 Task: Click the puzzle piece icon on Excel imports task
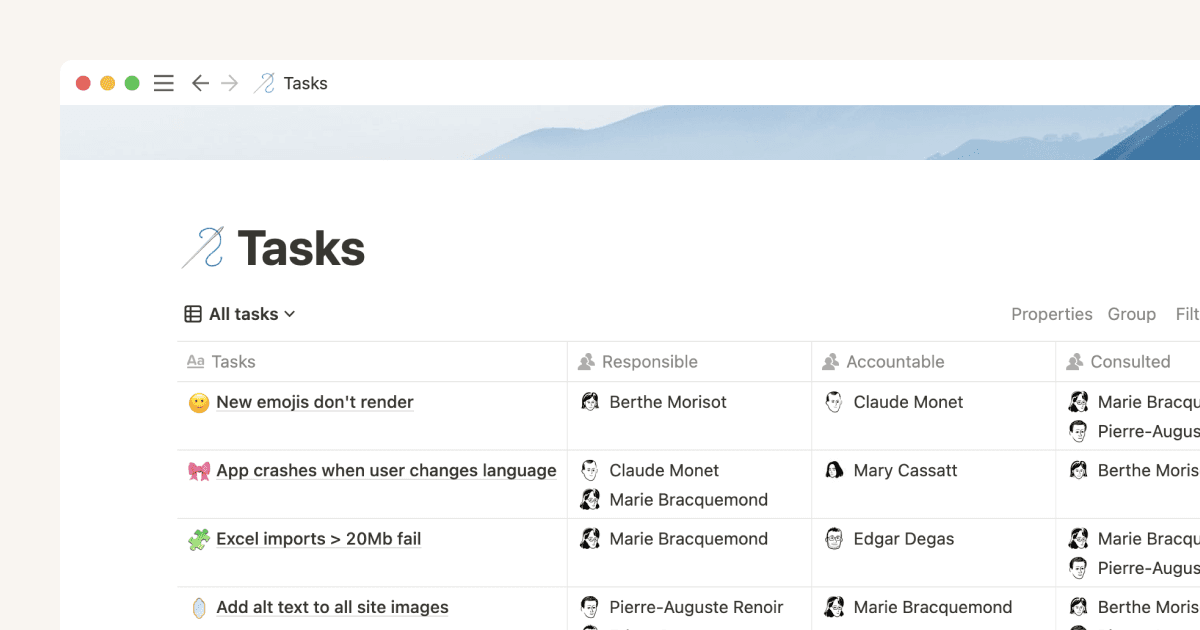pos(199,540)
